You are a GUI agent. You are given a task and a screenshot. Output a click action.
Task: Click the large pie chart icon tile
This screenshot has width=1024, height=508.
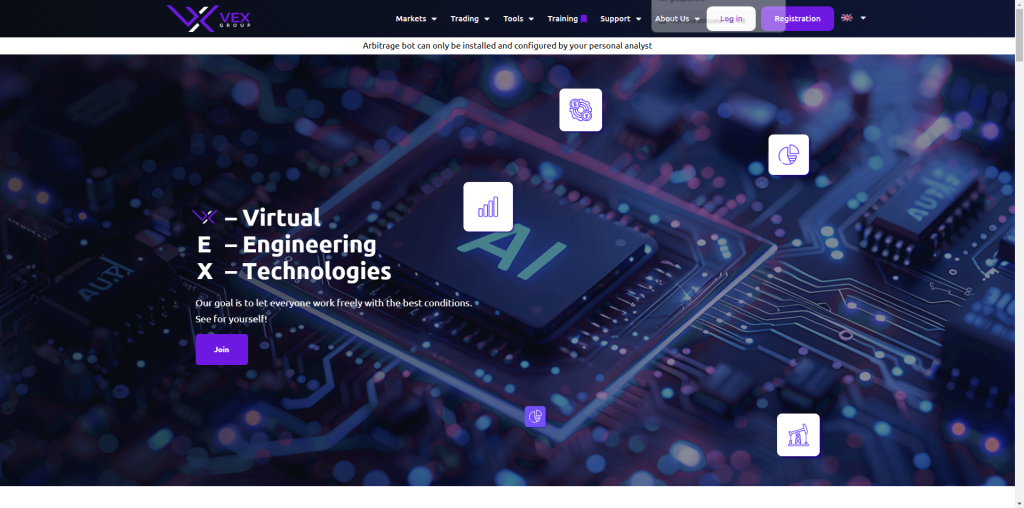coord(788,155)
